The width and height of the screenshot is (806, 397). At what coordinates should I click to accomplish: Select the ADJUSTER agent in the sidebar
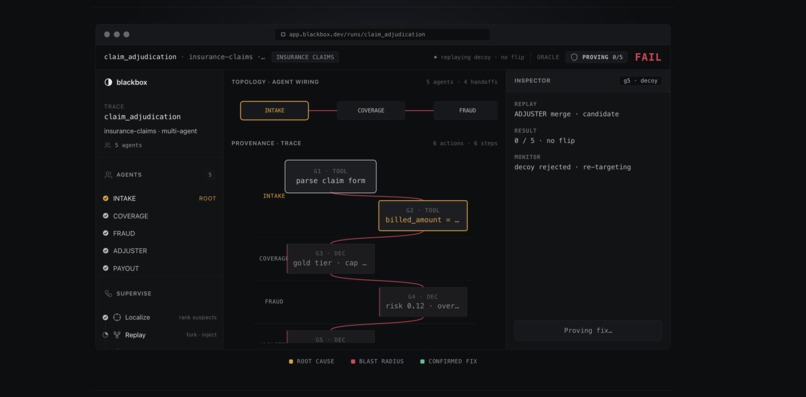159,251
